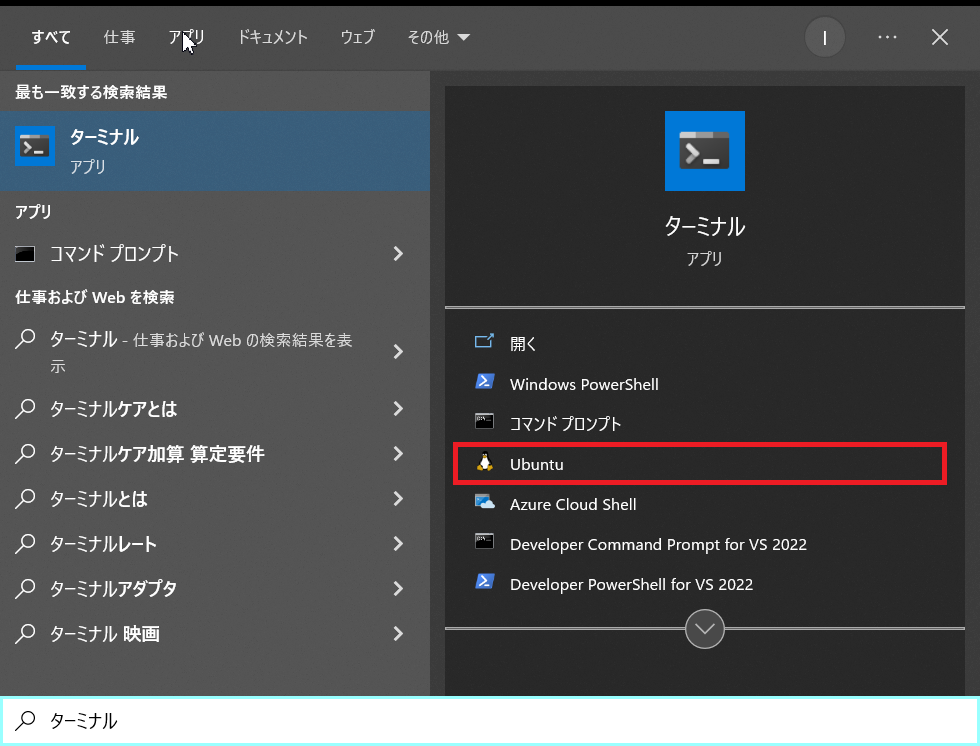980x746 pixels.
Task: Click the Azure Cloud Shell icon
Action: 485,503
